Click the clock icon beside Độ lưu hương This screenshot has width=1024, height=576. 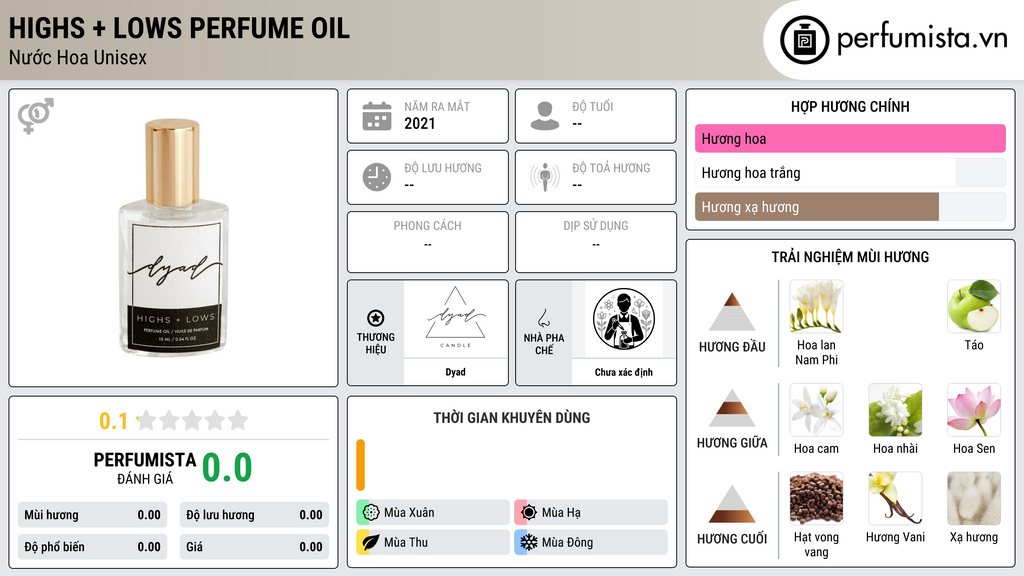(377, 177)
